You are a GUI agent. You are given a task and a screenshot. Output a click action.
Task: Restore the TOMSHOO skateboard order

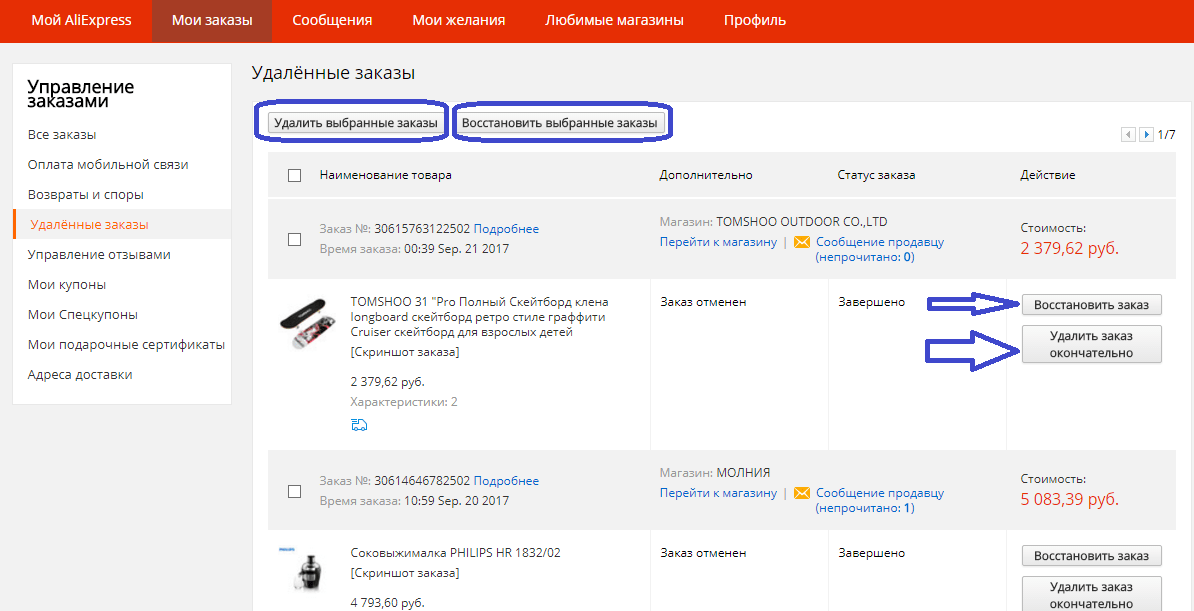(x=1091, y=305)
